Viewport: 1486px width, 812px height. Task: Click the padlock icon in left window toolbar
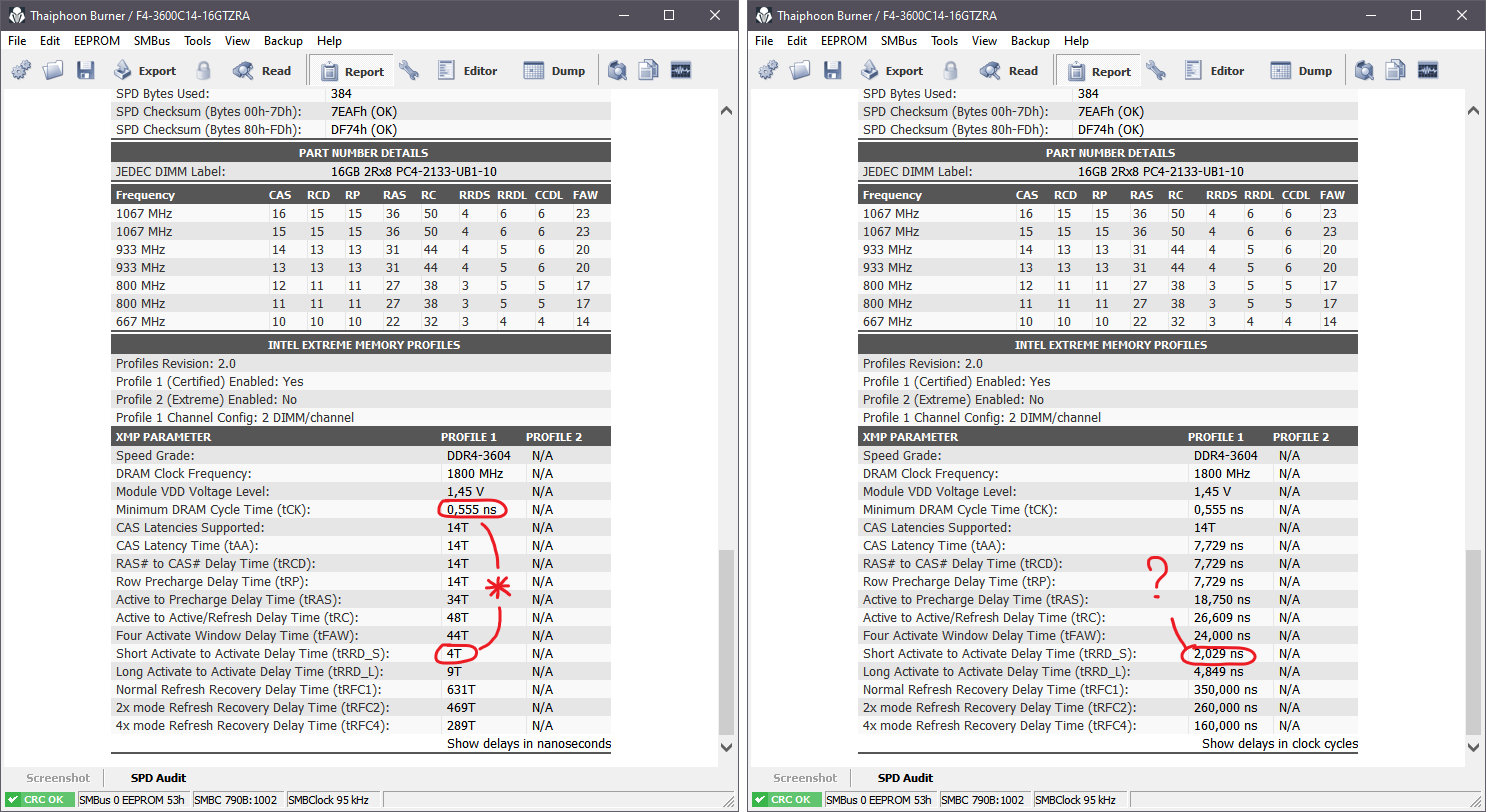(204, 70)
